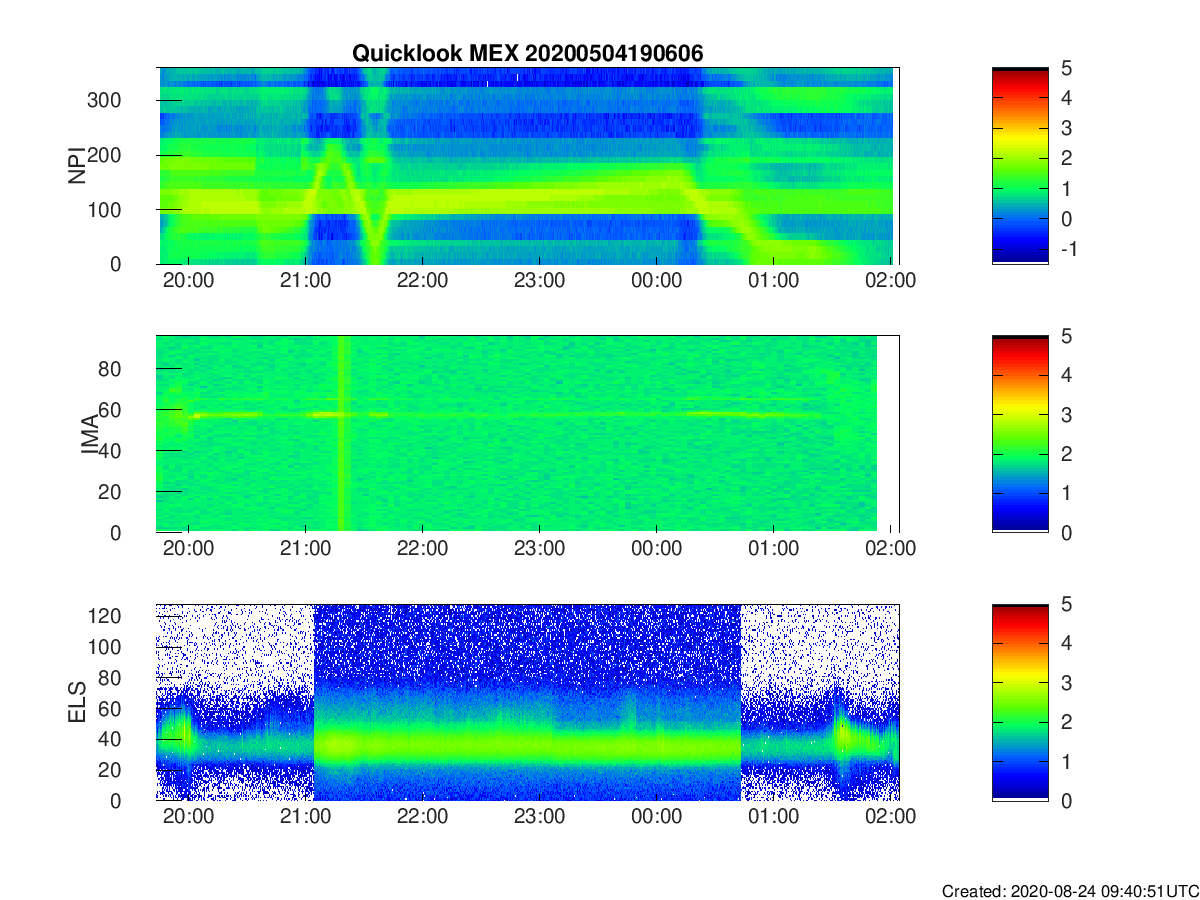Viewport: 1200px width, 900px height.
Task: Click the 1 label on the ELS colorbar
Action: point(1066,761)
